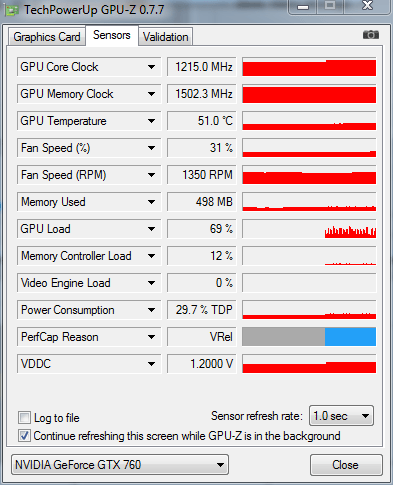Click the GPU Memory Clock value field
The width and height of the screenshot is (393, 485).
point(202,94)
